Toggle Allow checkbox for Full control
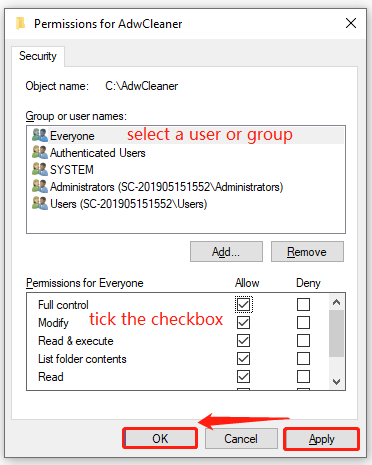 click(243, 304)
